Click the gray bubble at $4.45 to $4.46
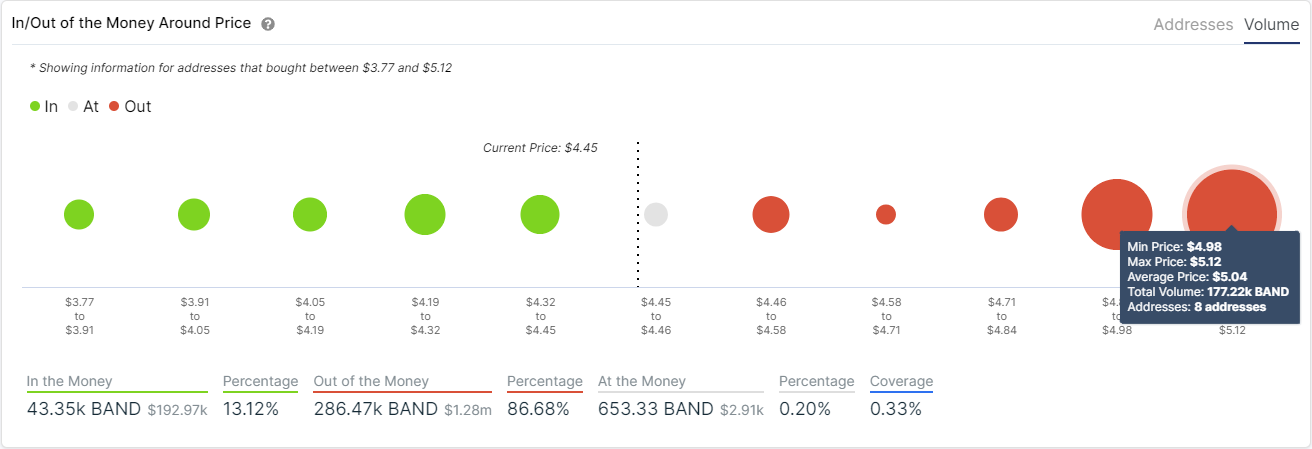The width and height of the screenshot is (1312, 449). [656, 214]
